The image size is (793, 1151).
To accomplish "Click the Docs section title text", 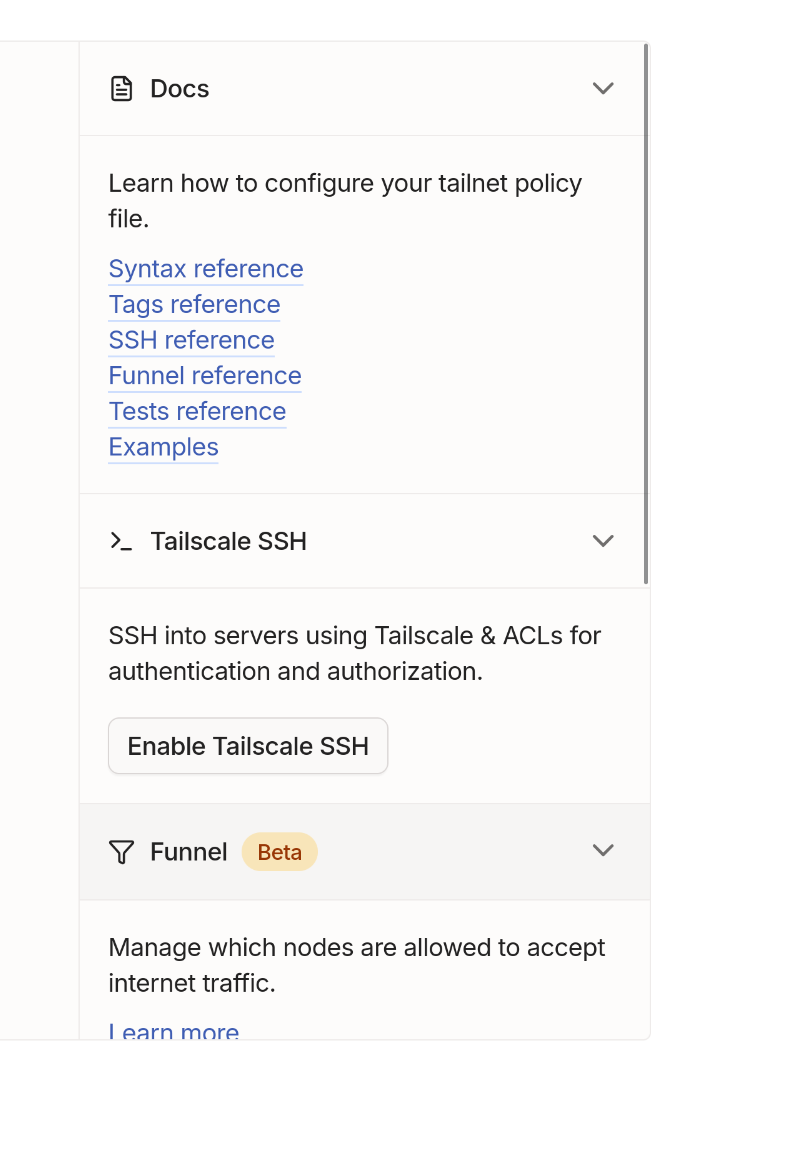I will 180,89.
